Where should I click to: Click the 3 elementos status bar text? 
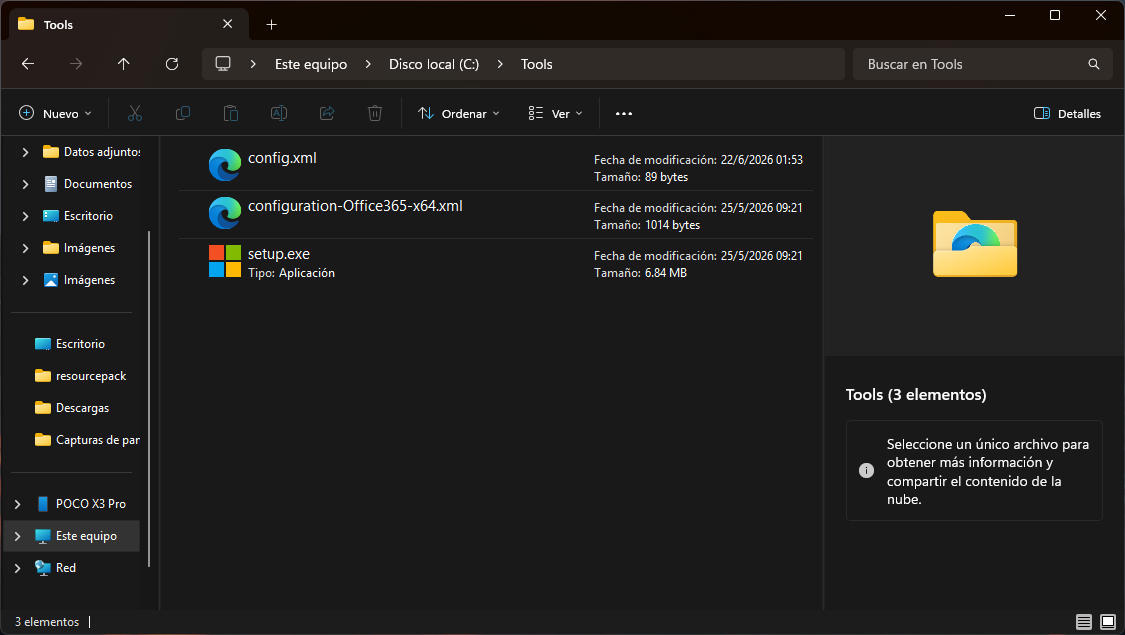(47, 622)
